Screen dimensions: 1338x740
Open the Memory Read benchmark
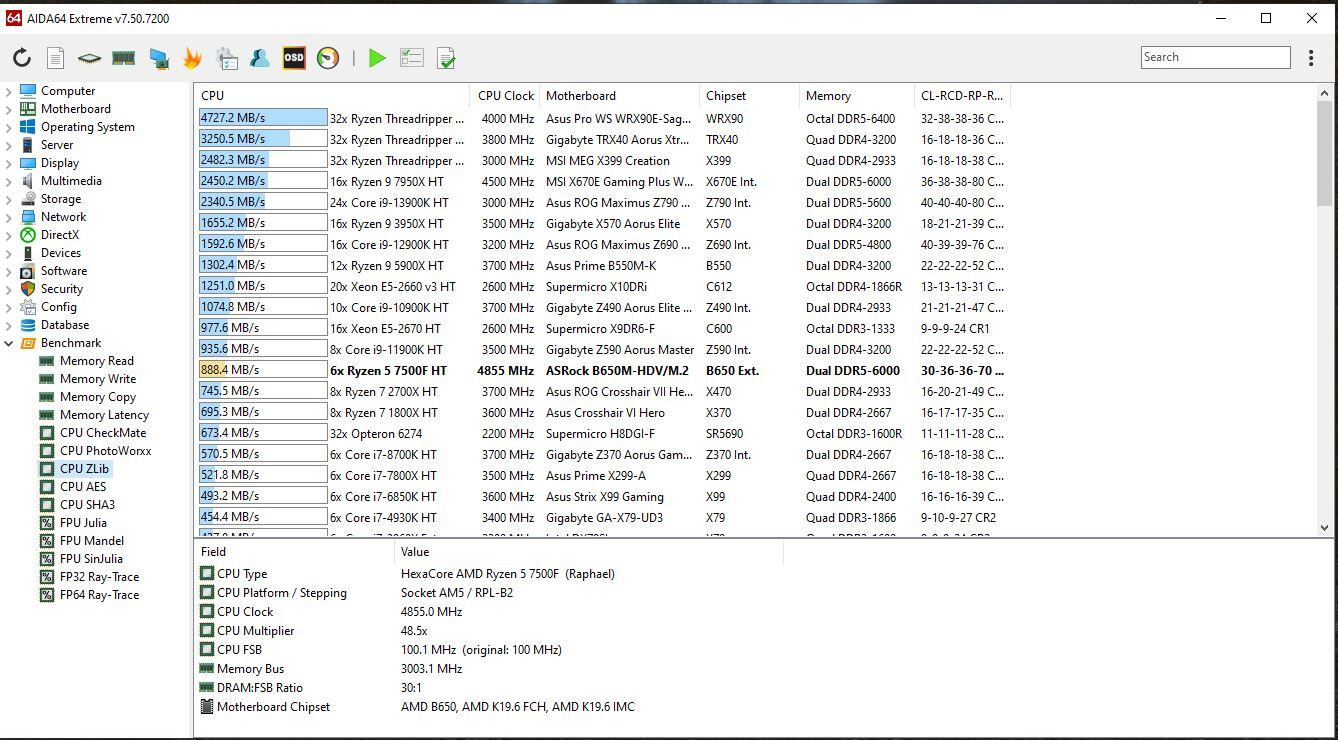[96, 361]
